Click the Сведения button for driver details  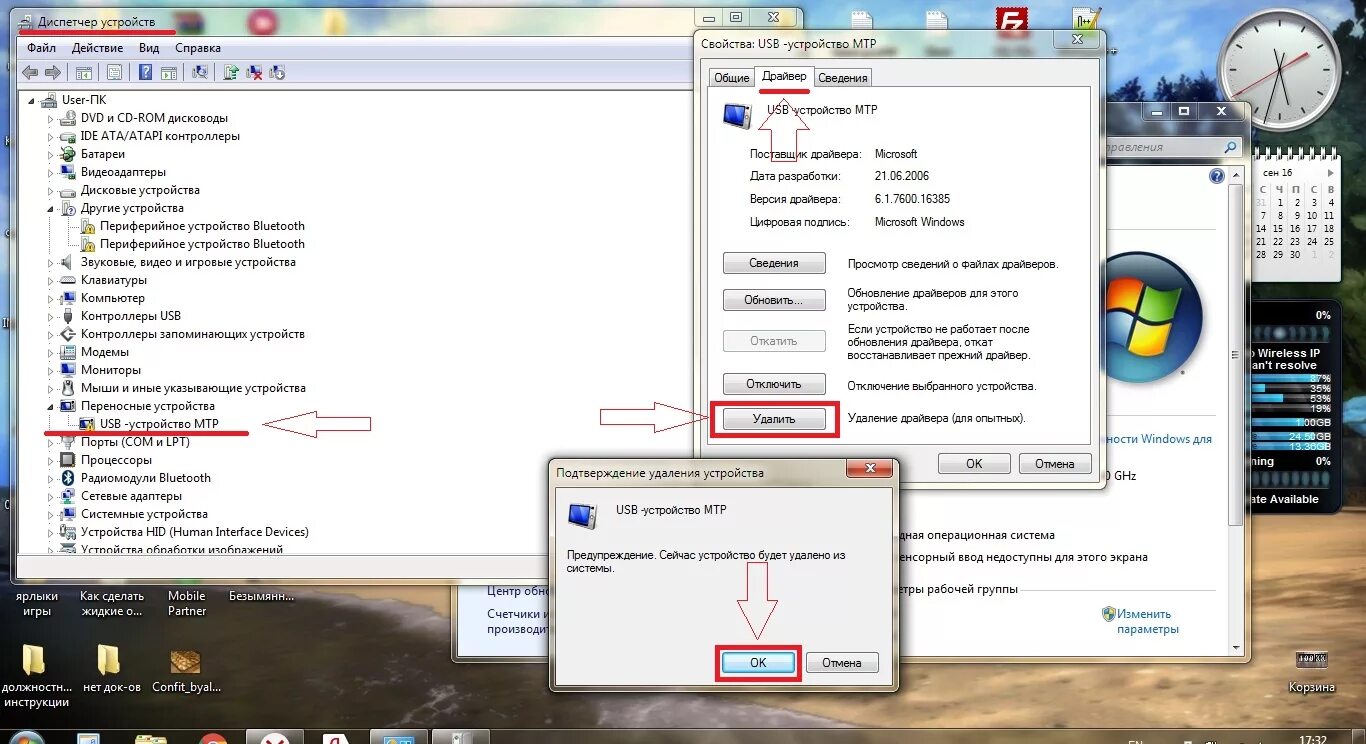[774, 263]
